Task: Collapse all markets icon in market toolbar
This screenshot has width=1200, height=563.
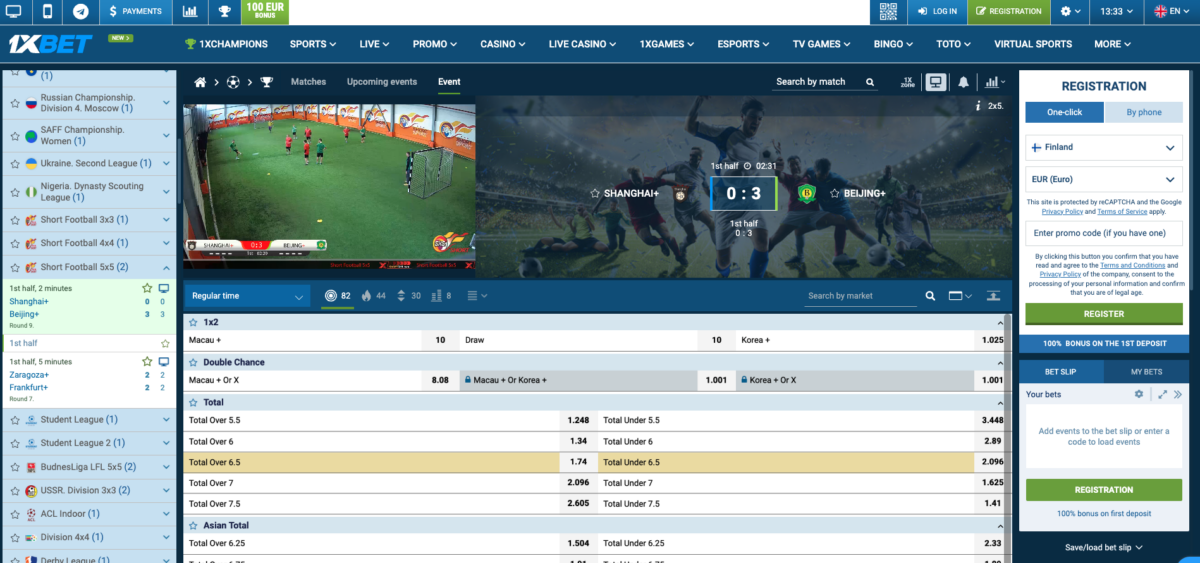Action: (993, 296)
